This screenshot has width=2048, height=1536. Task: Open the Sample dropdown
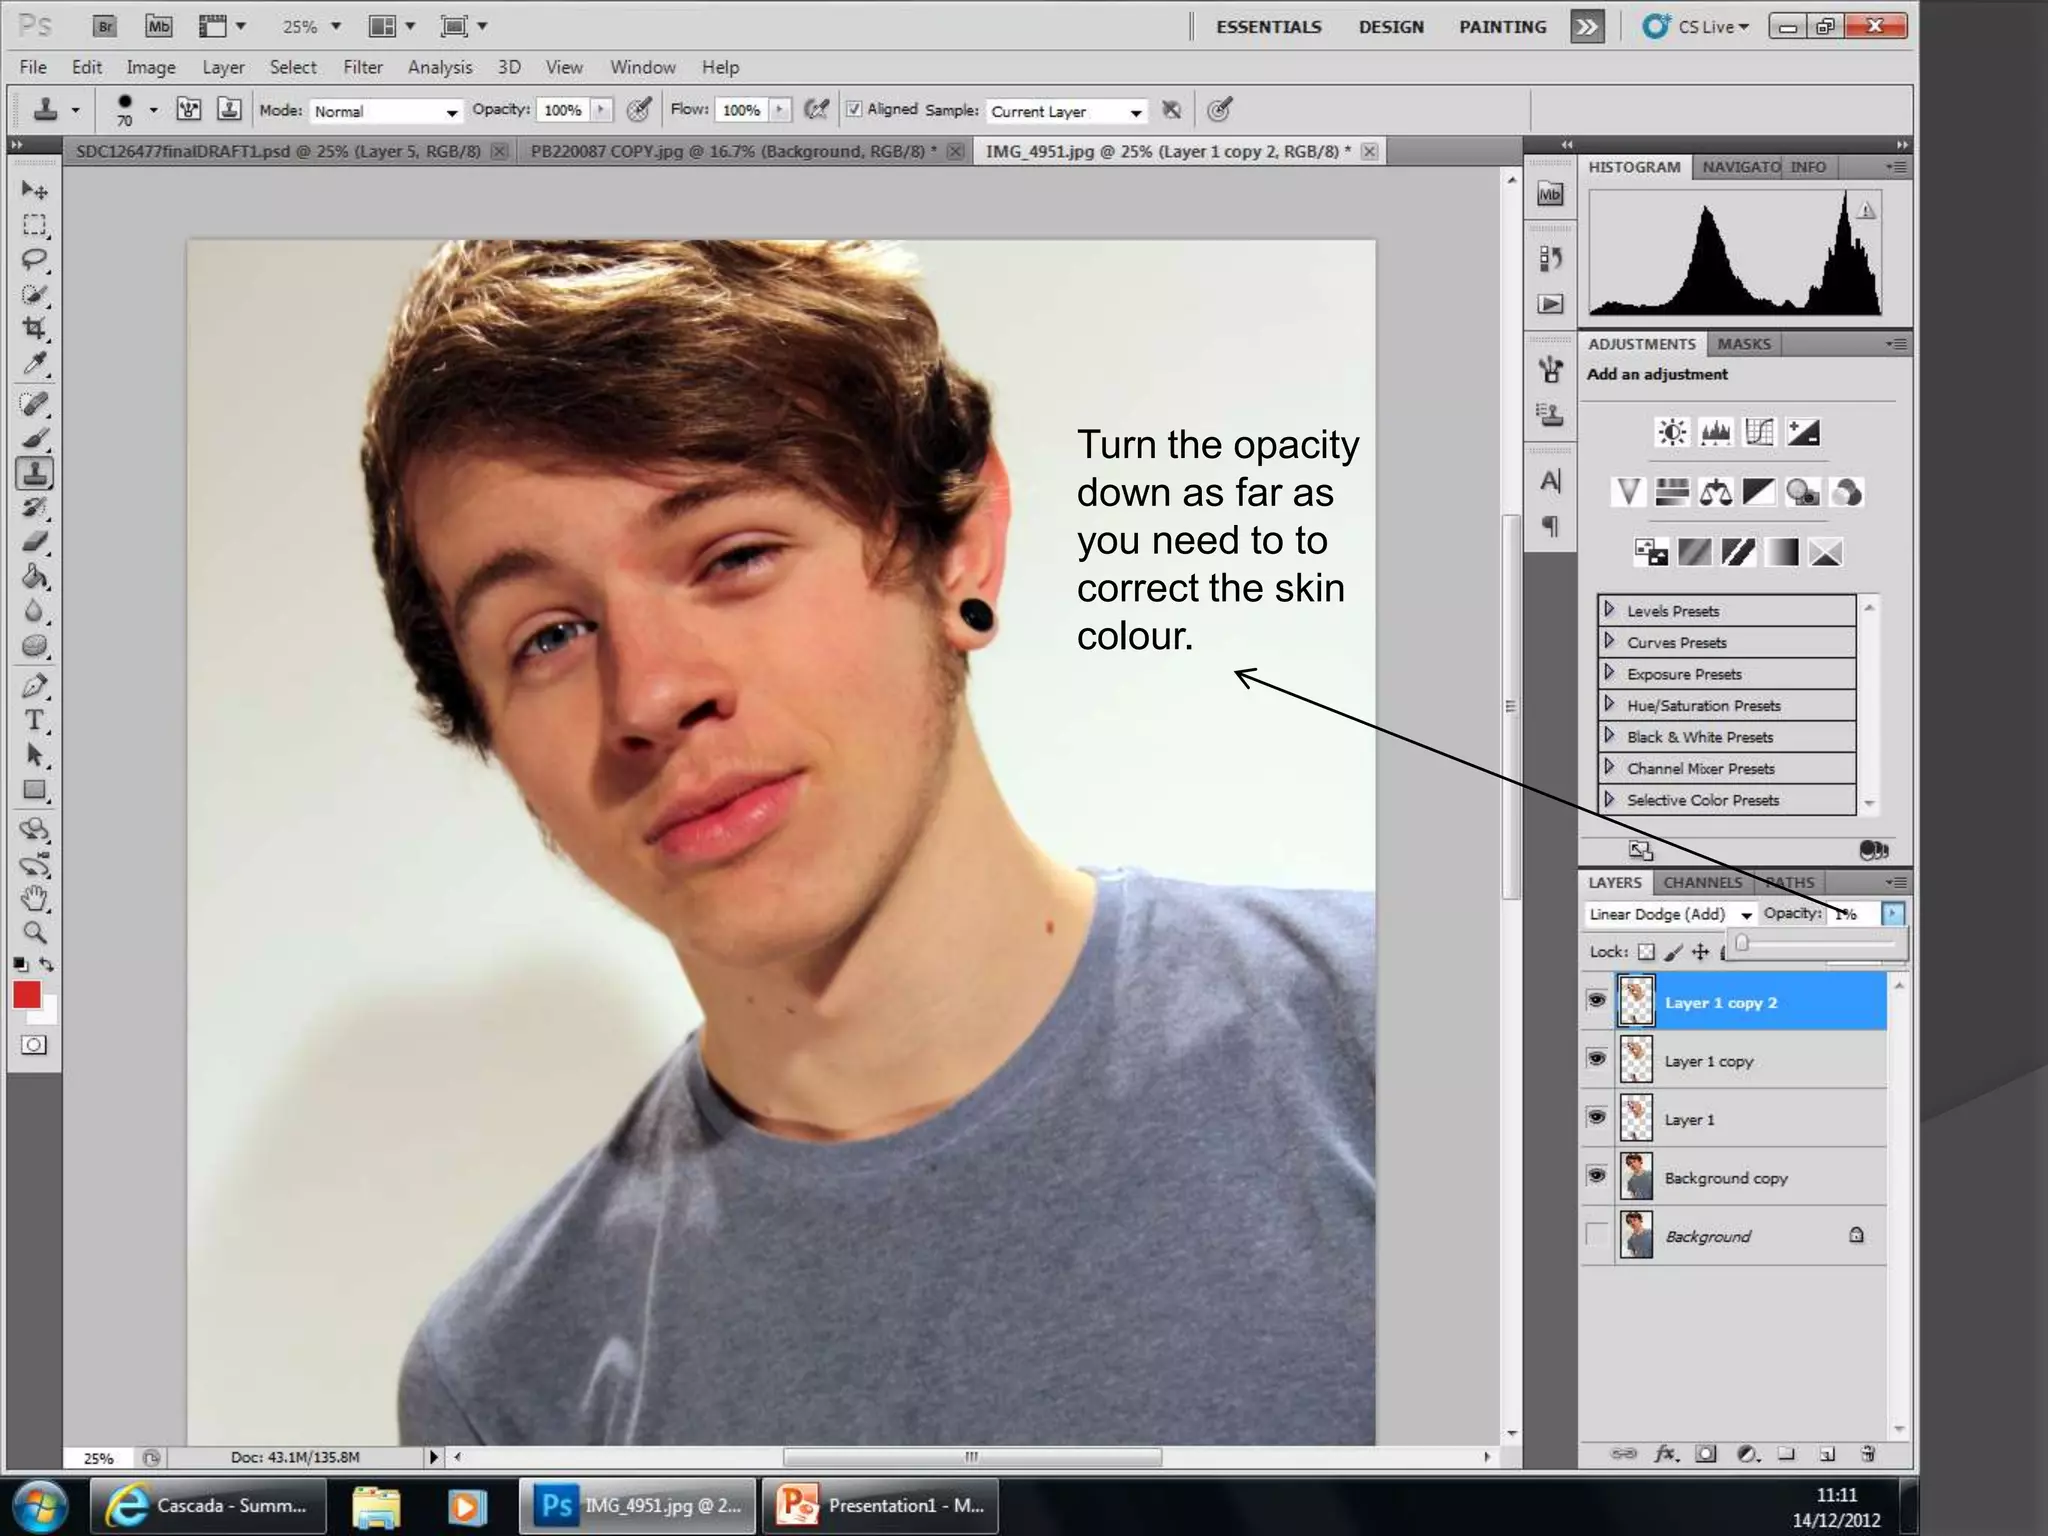1066,111
